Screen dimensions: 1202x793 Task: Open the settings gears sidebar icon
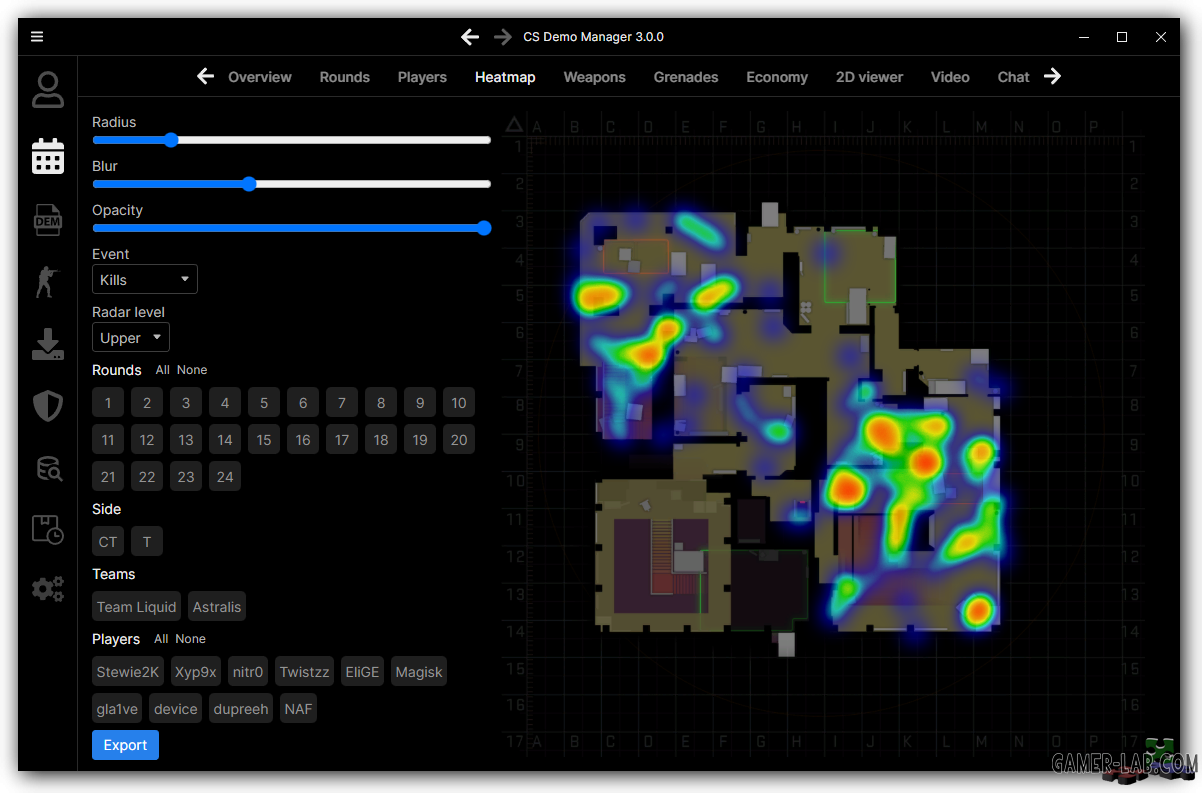tap(48, 588)
